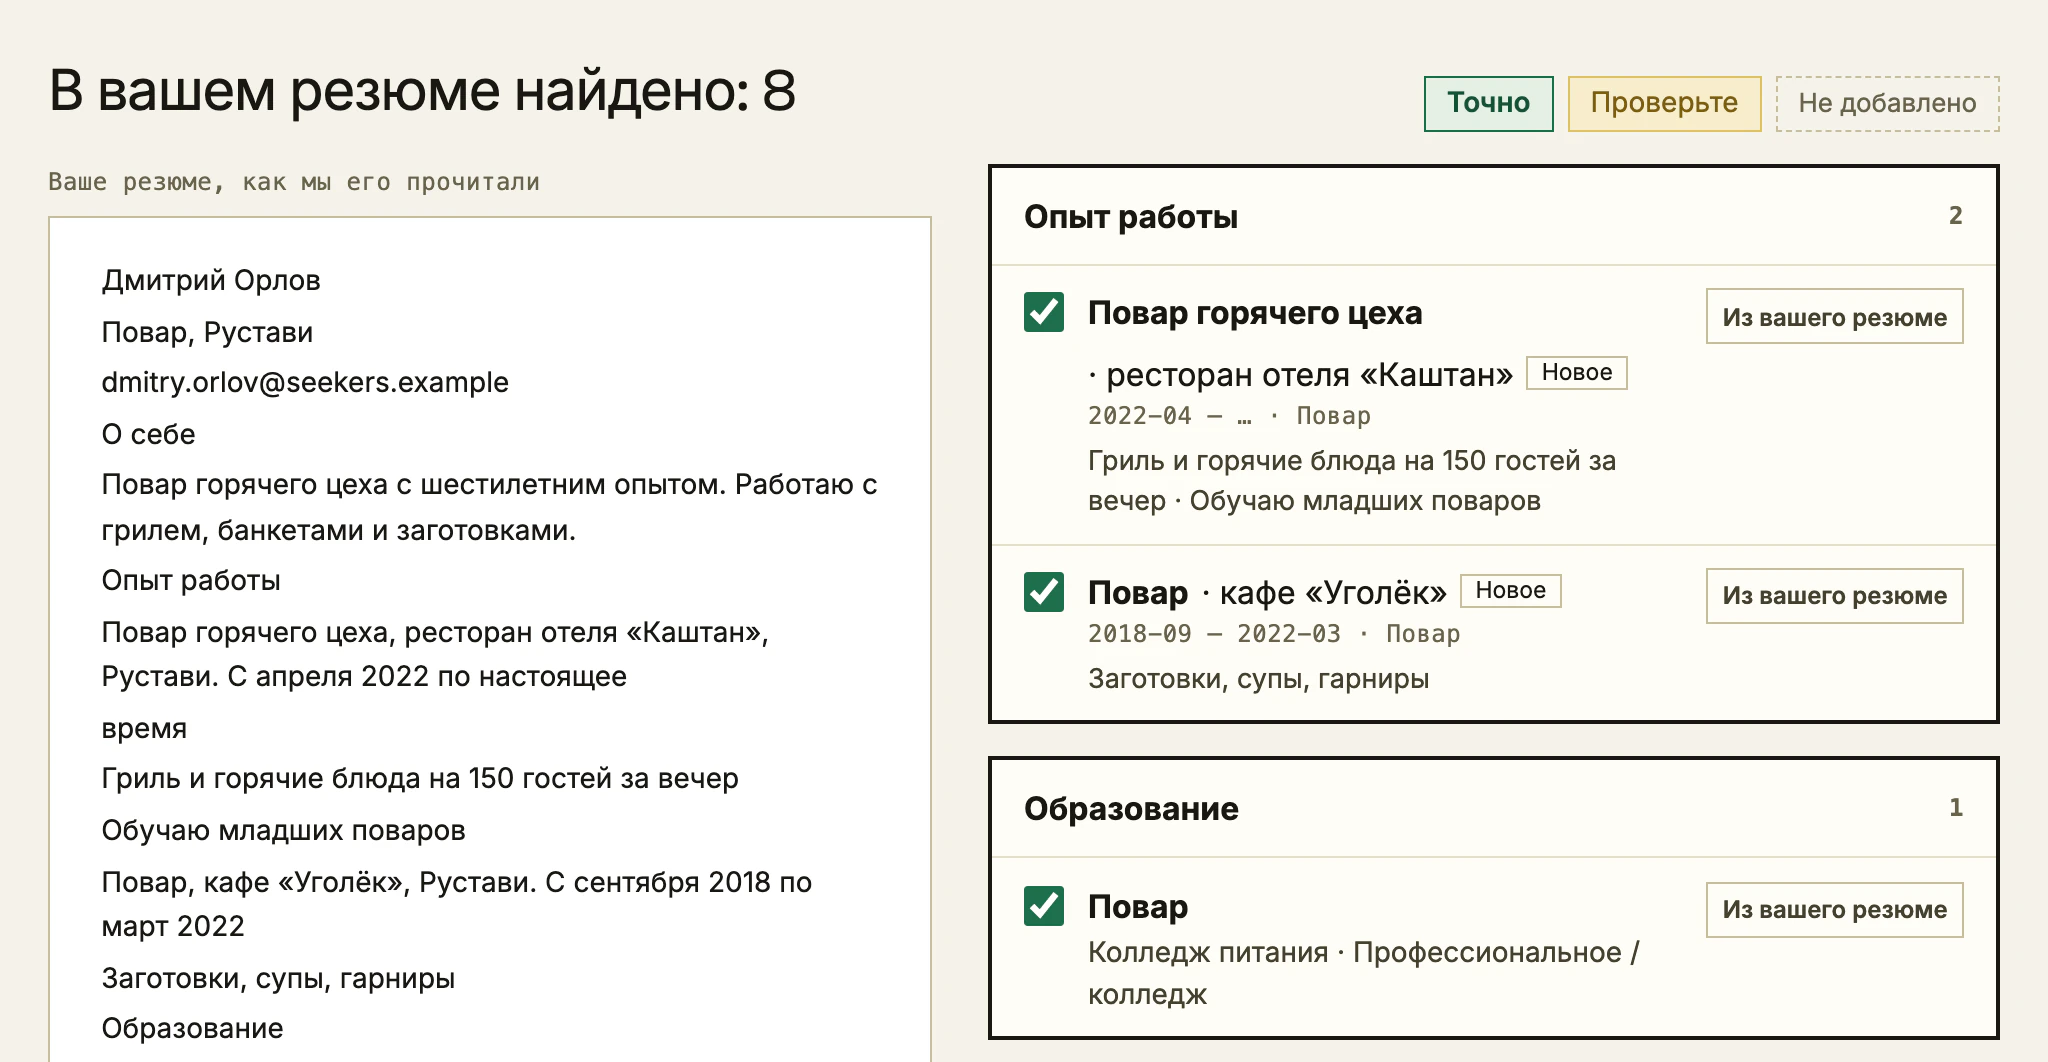Click the resume line «Гриль и горячие блюда на 150 гостей»
Viewport: 2048px width, 1062px height.
[420, 778]
